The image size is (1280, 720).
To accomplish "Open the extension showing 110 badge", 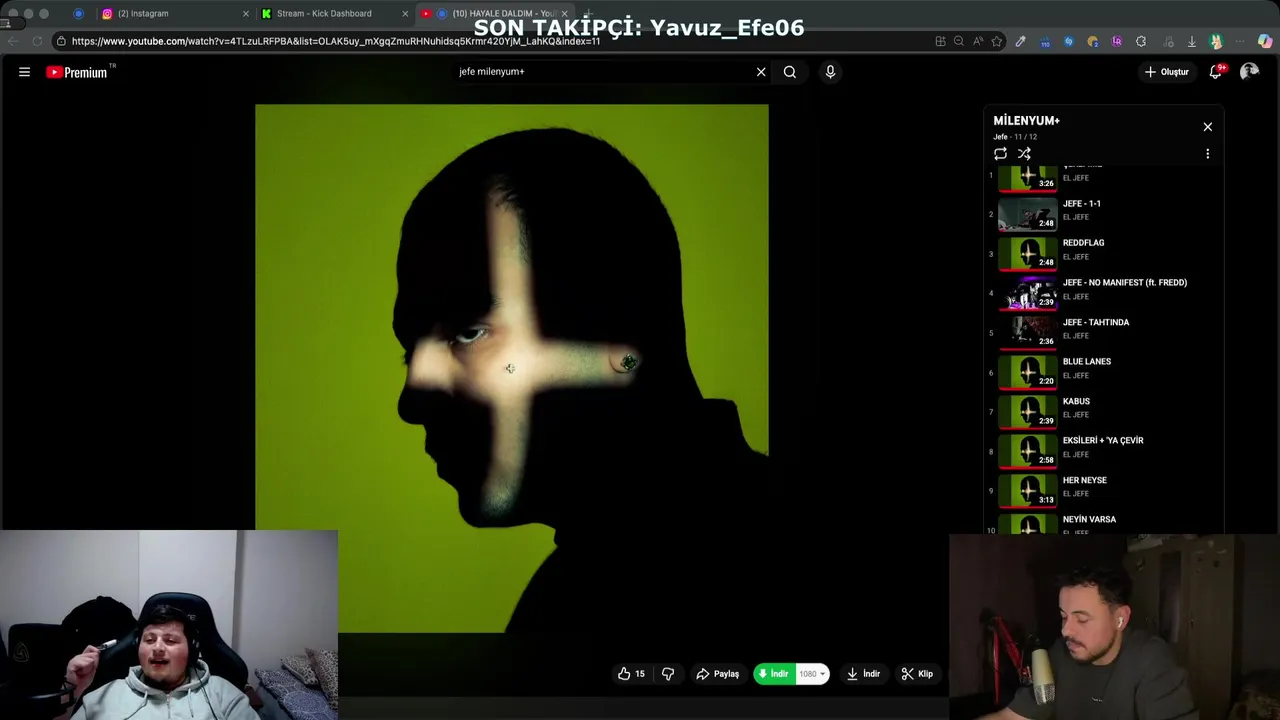I will [x=1045, y=42].
